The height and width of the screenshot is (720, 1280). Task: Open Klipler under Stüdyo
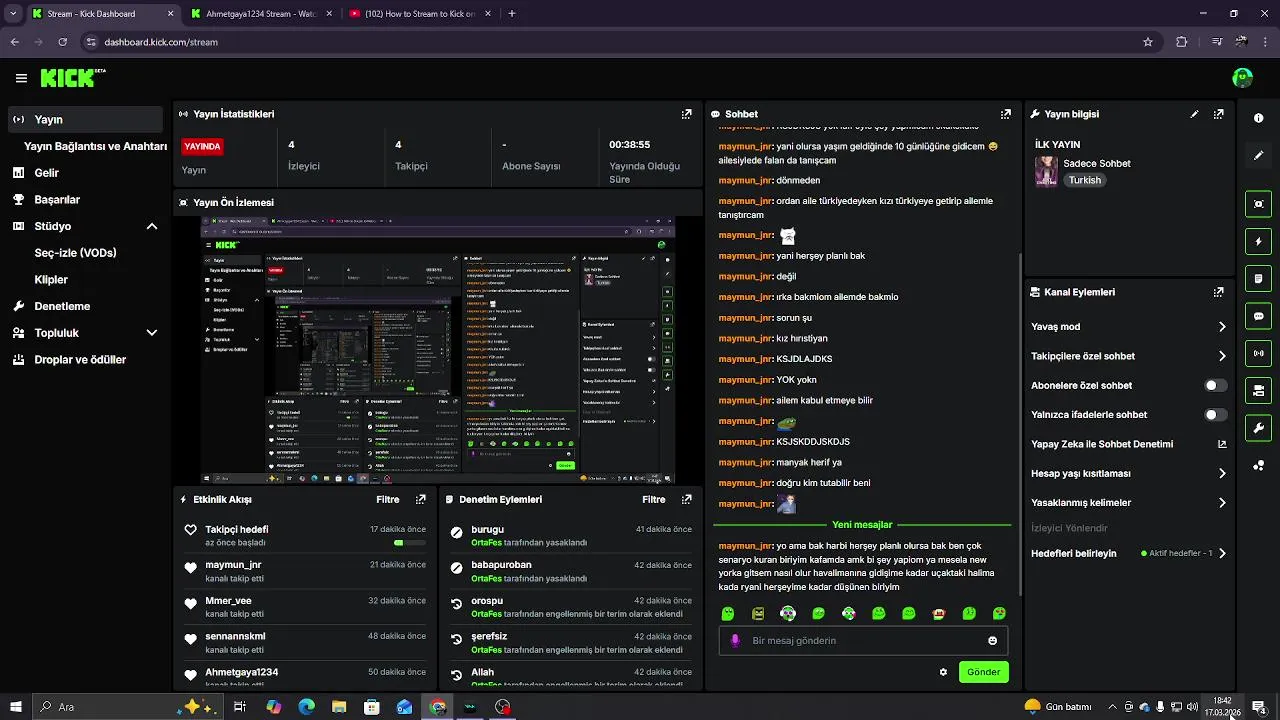click(x=51, y=280)
